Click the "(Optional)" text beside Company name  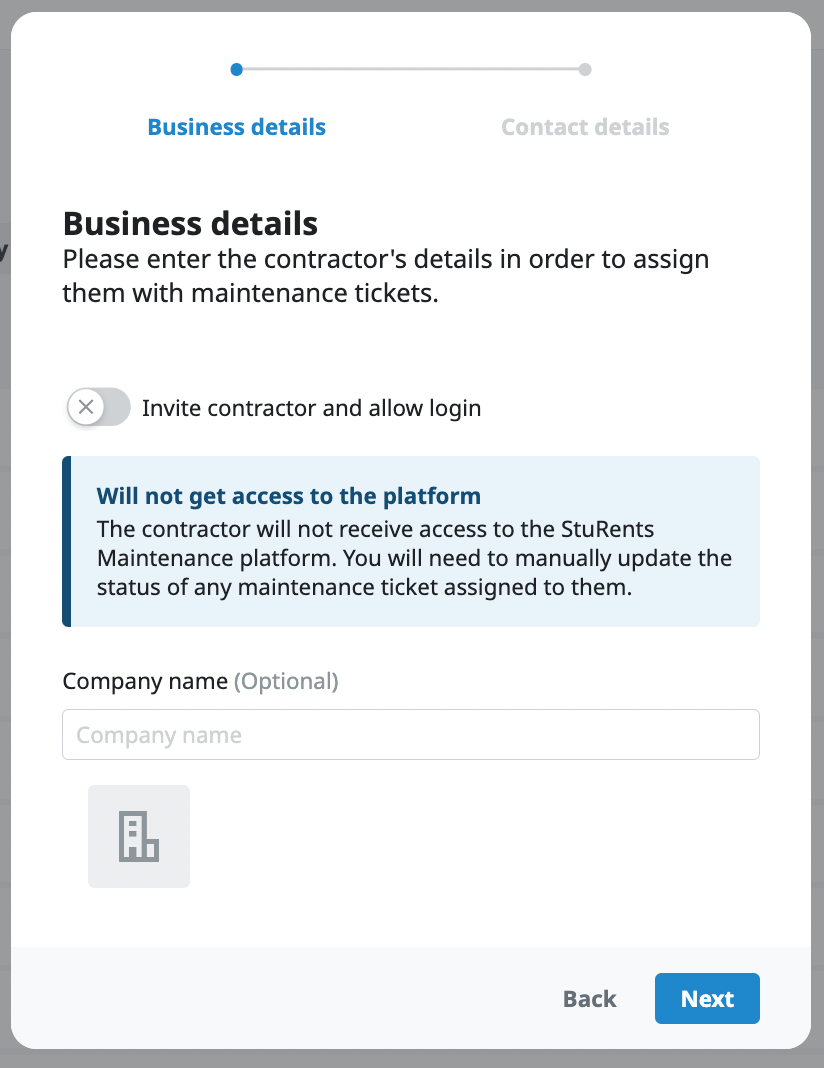tap(286, 681)
